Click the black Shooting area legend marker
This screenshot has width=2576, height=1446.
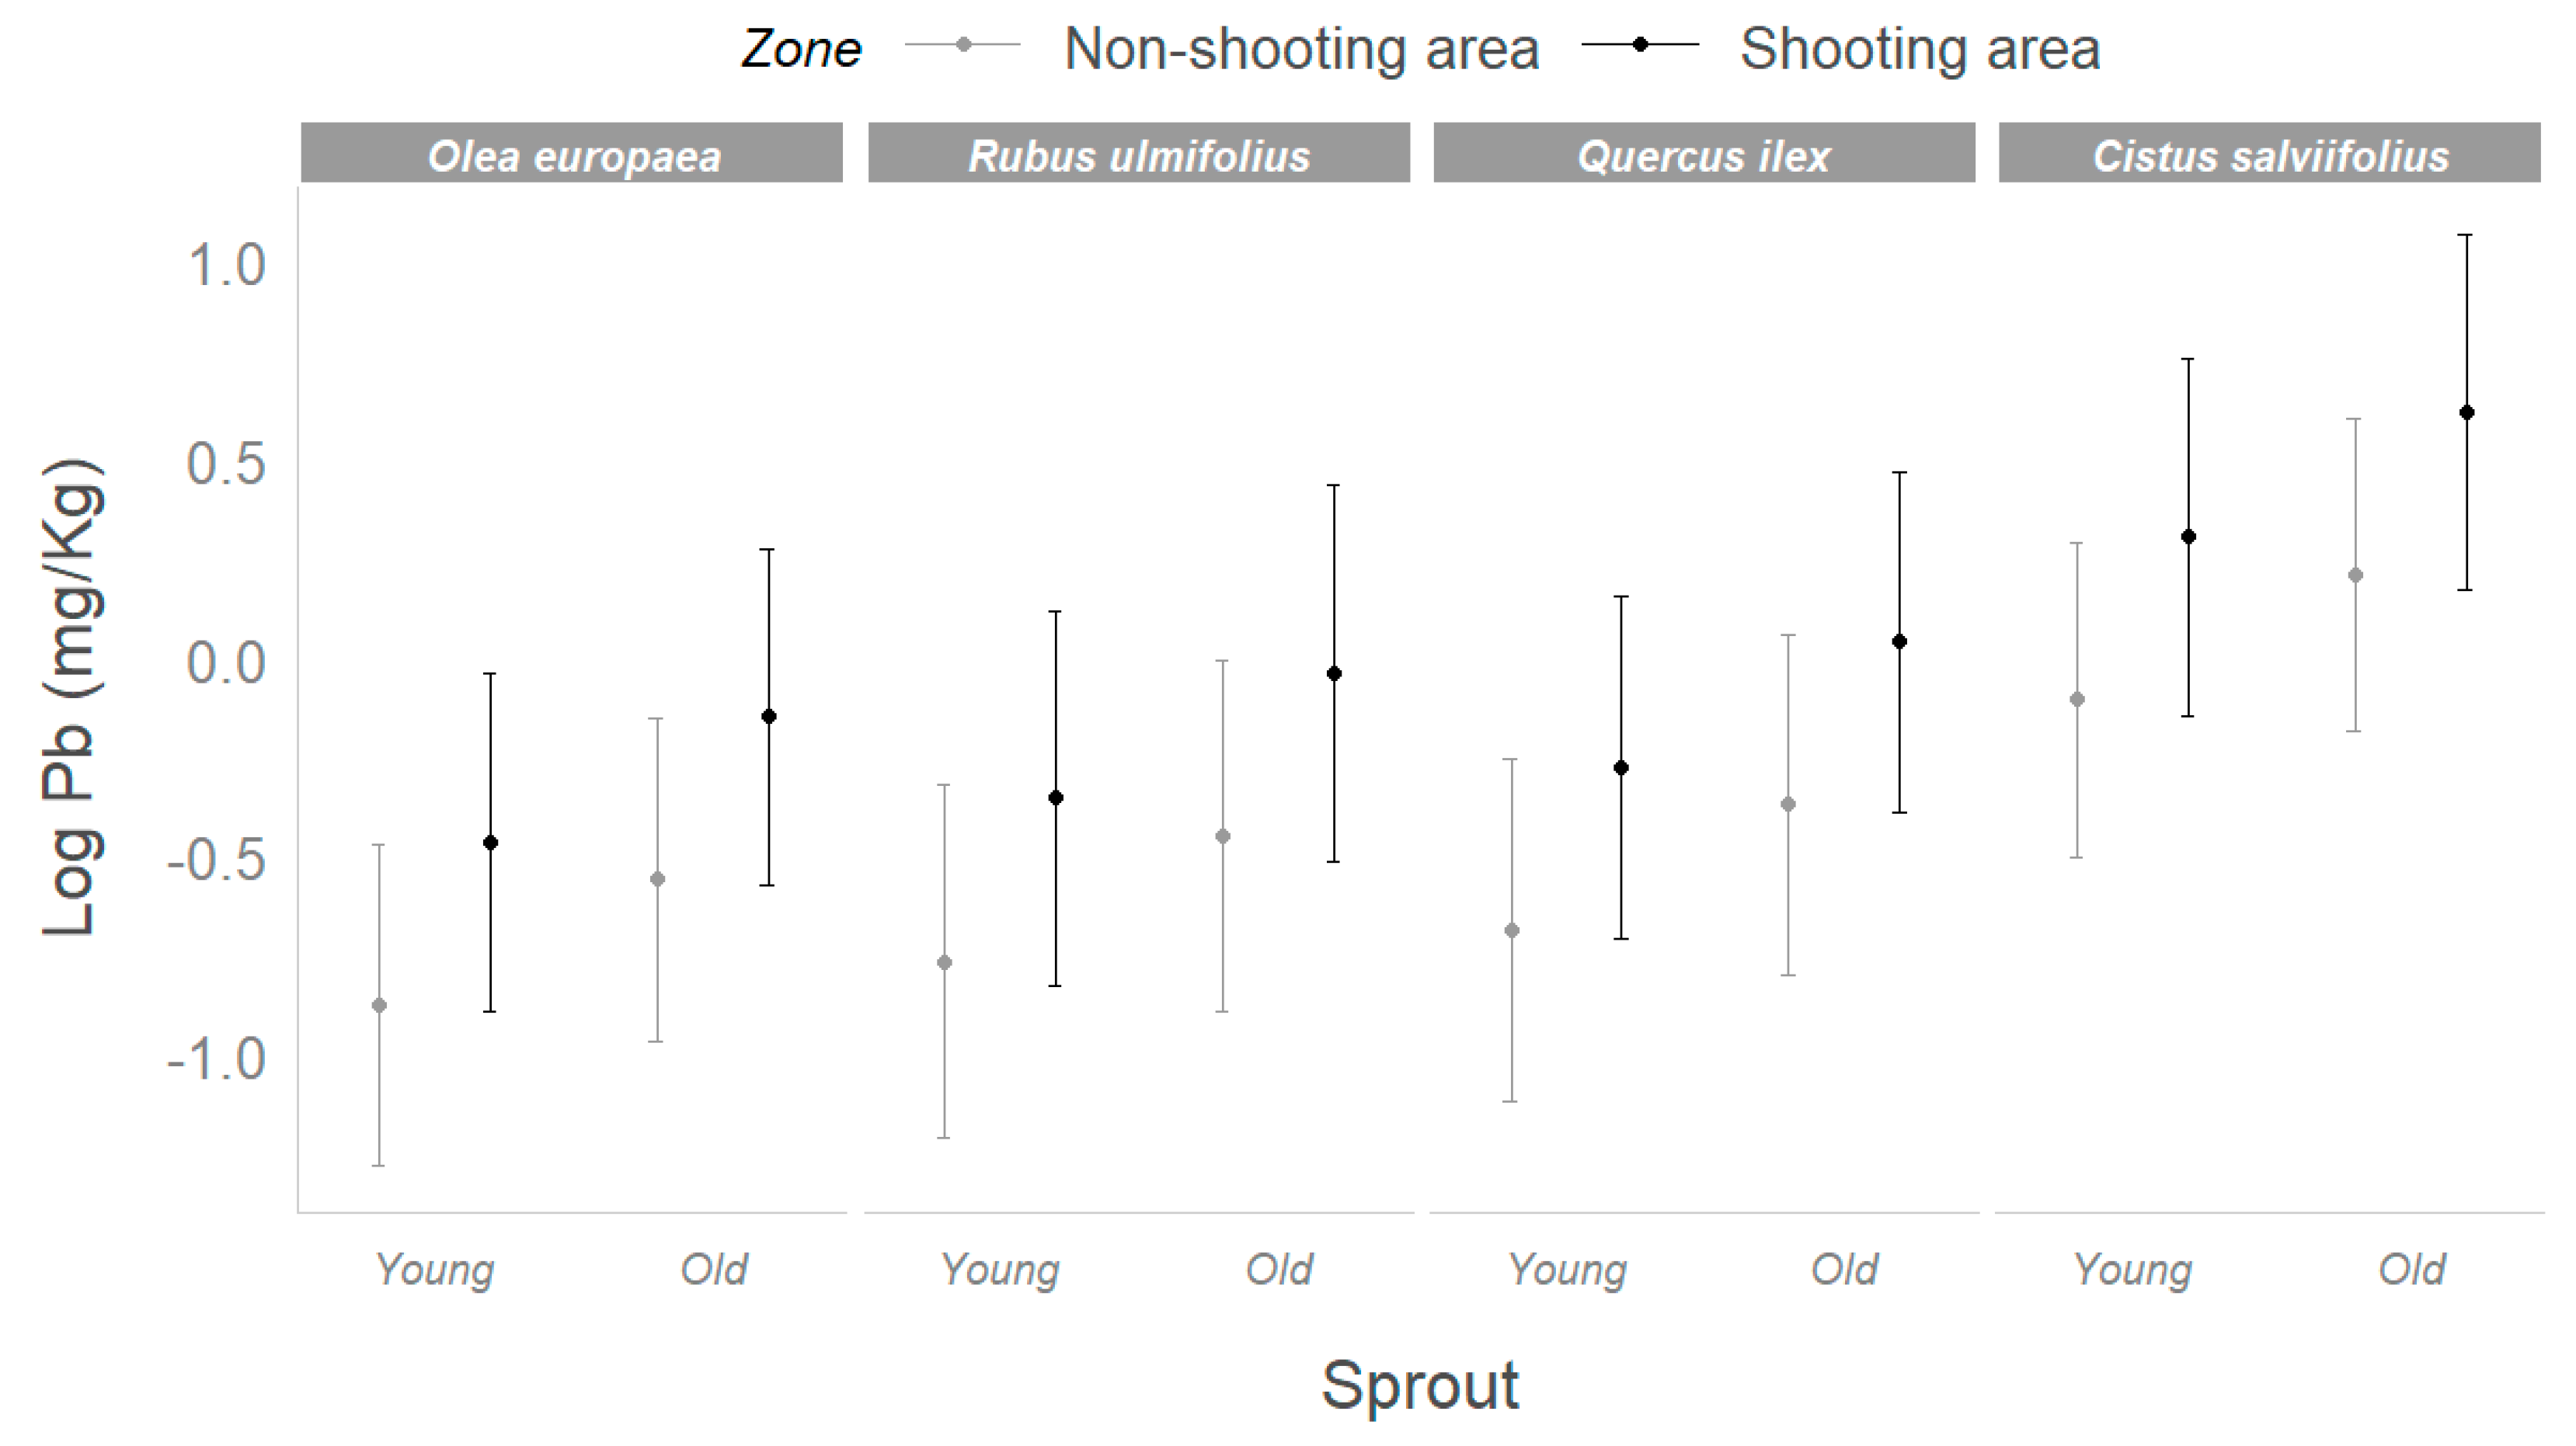pyautogui.click(x=1640, y=45)
